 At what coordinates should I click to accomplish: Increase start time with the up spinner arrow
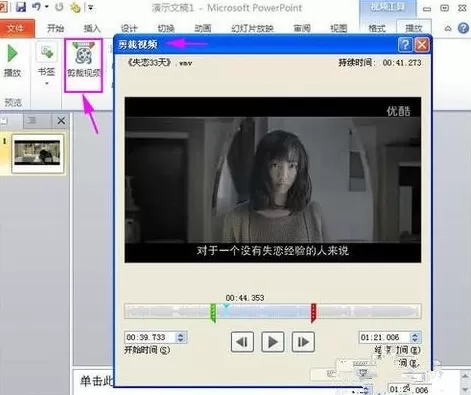pos(181,335)
